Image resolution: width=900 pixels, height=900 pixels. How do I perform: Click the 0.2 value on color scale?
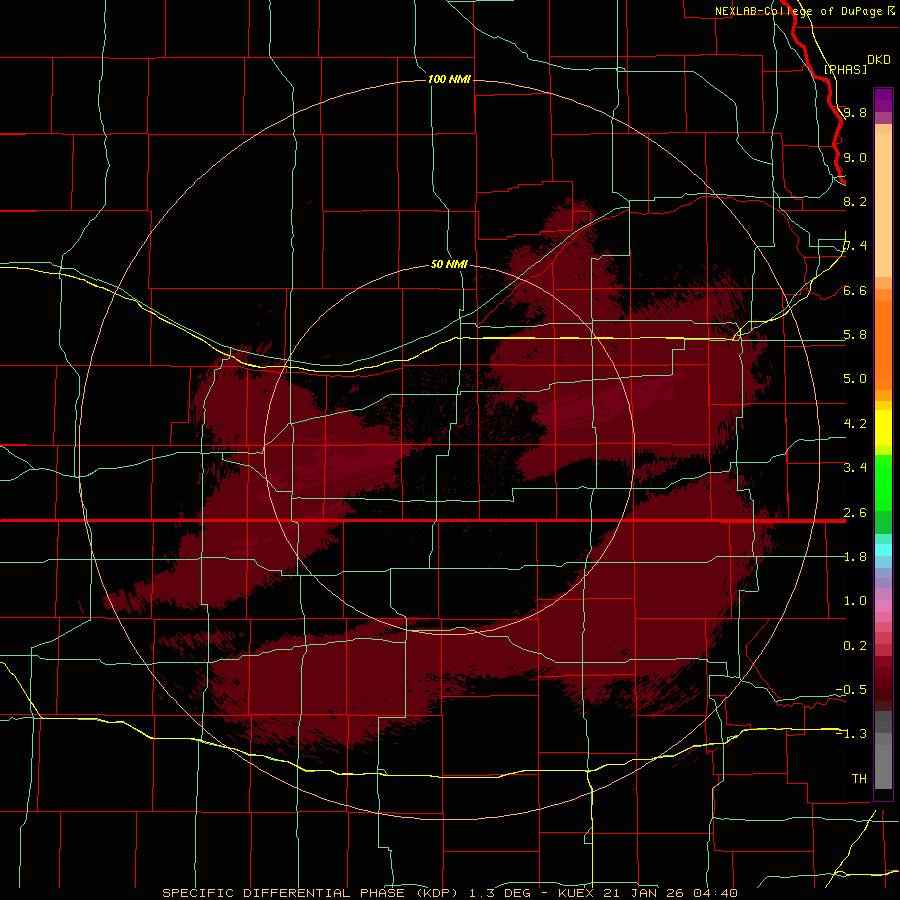(855, 646)
